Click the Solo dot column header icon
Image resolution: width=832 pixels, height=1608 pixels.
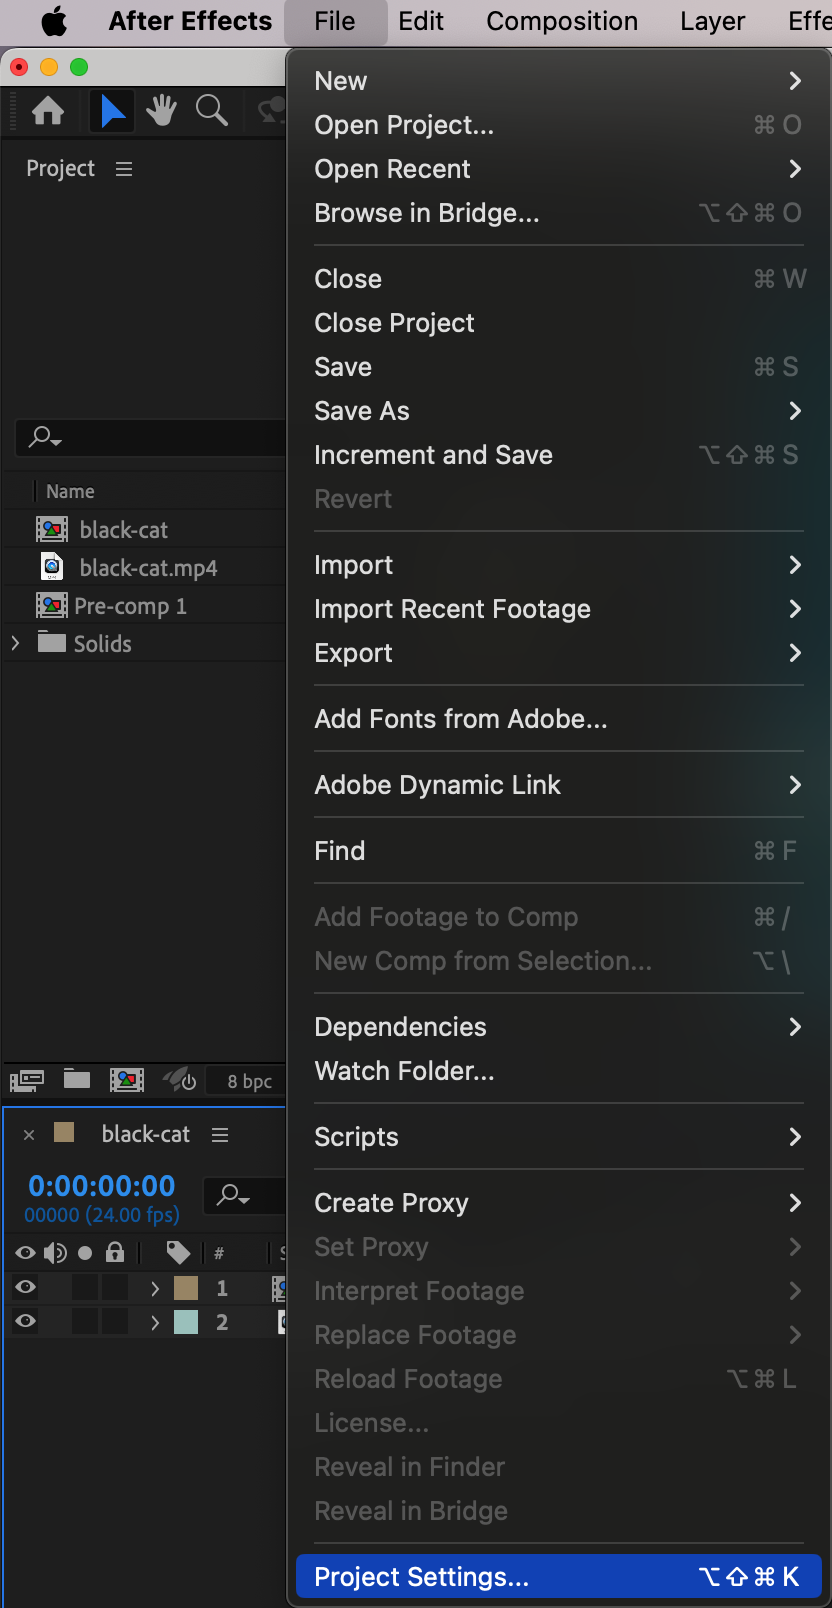pyautogui.click(x=85, y=1253)
